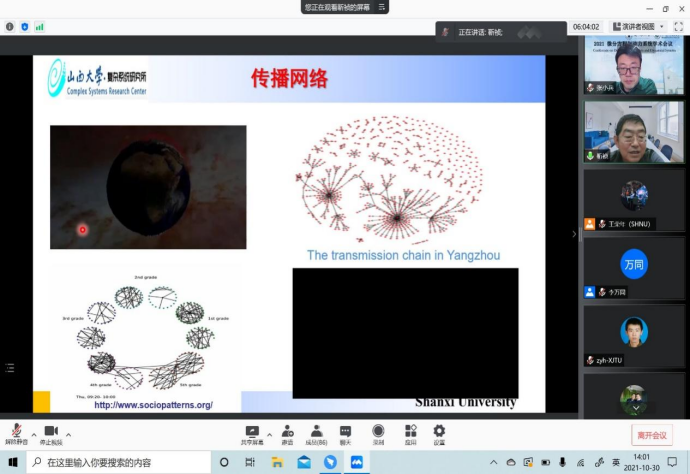Open the invite participants icon

287,432
